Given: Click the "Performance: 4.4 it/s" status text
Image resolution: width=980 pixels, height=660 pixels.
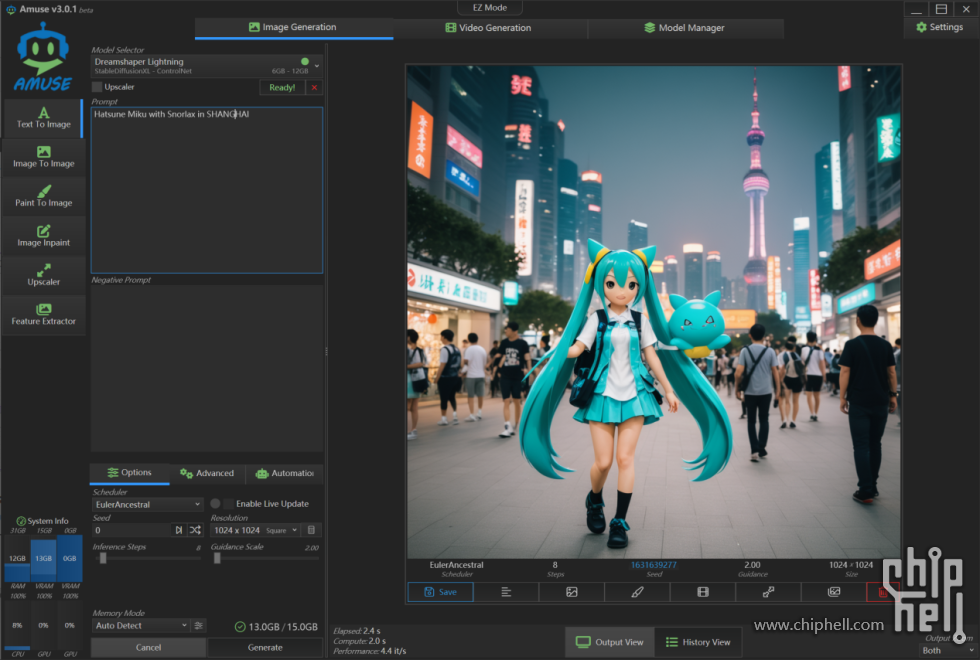Looking at the screenshot, I should click(x=370, y=651).
